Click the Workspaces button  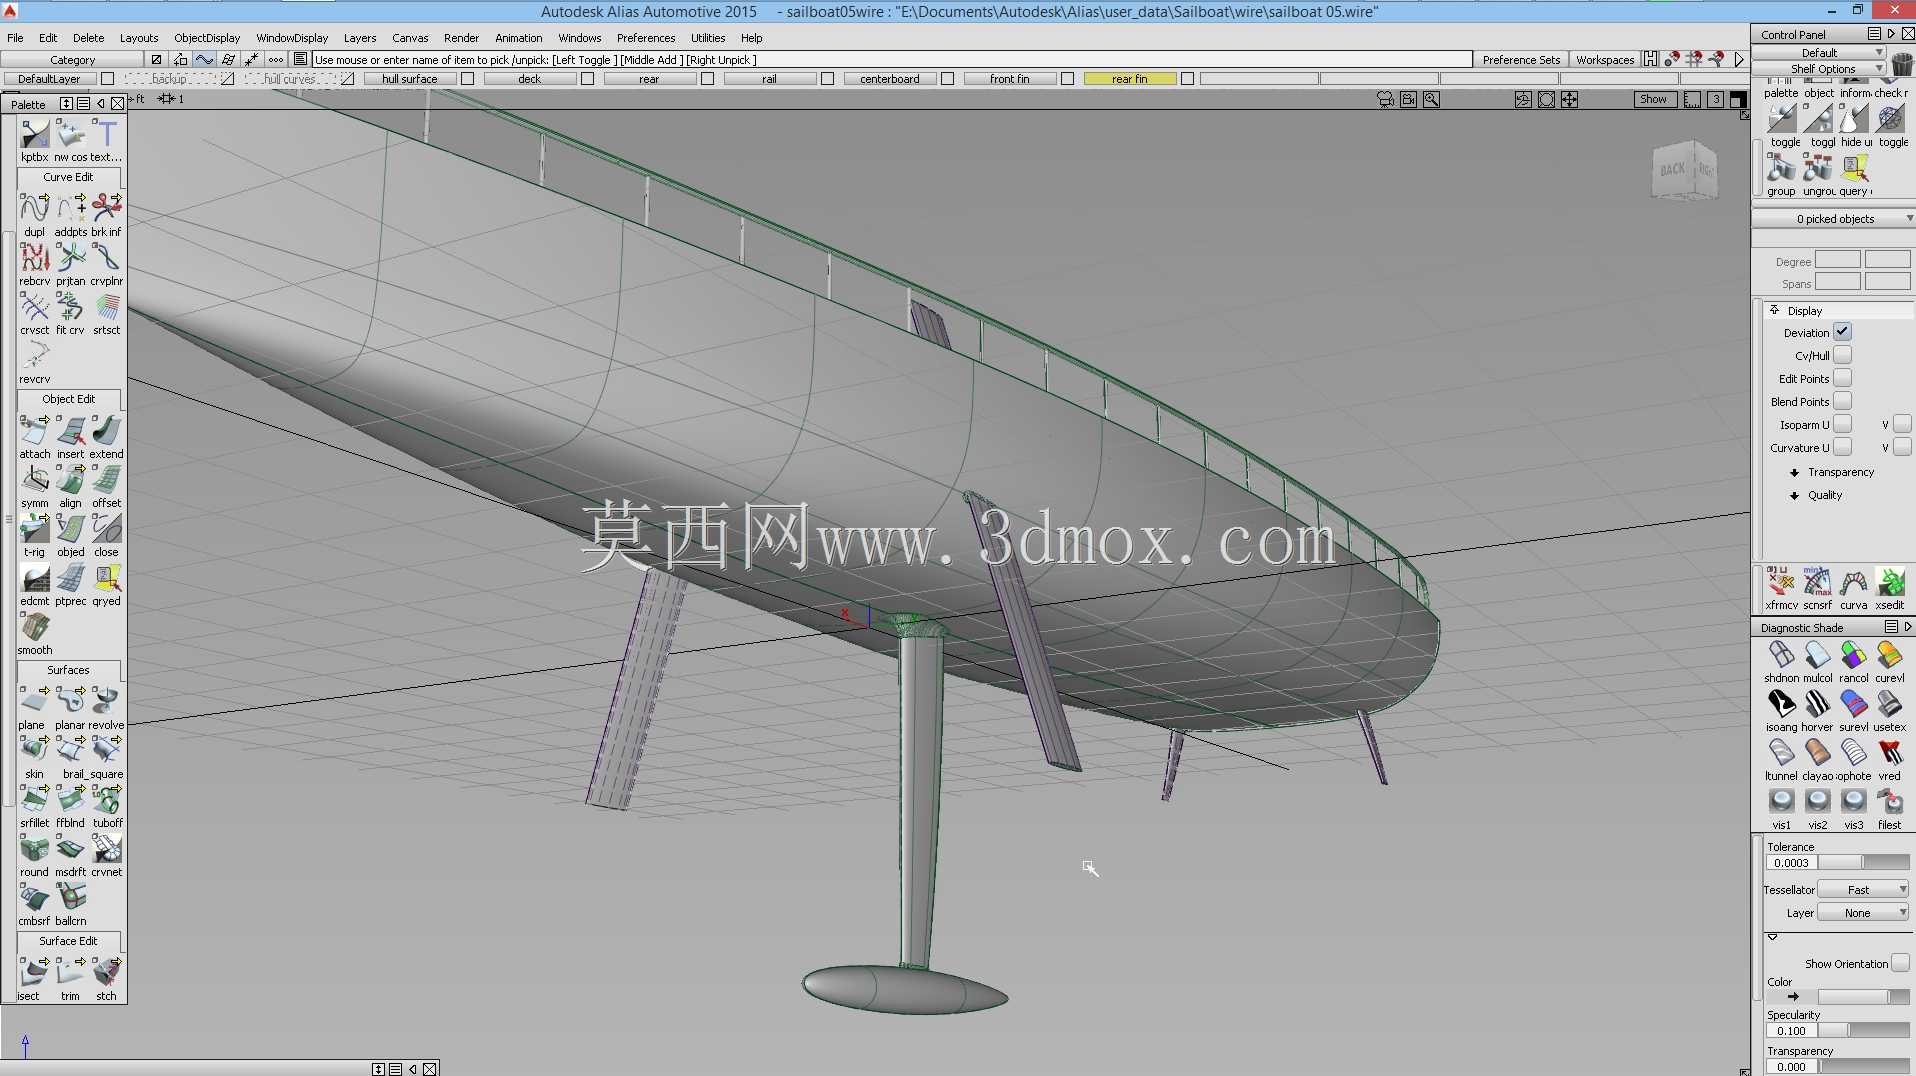pyautogui.click(x=1605, y=59)
